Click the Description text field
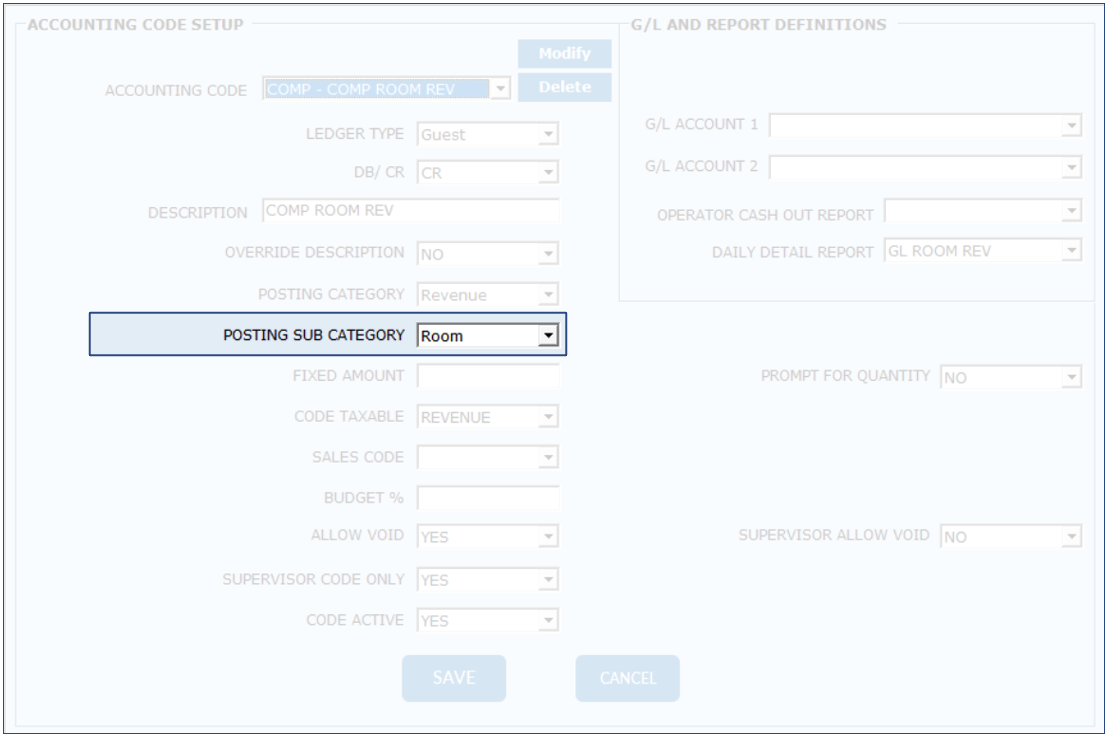 pos(411,211)
